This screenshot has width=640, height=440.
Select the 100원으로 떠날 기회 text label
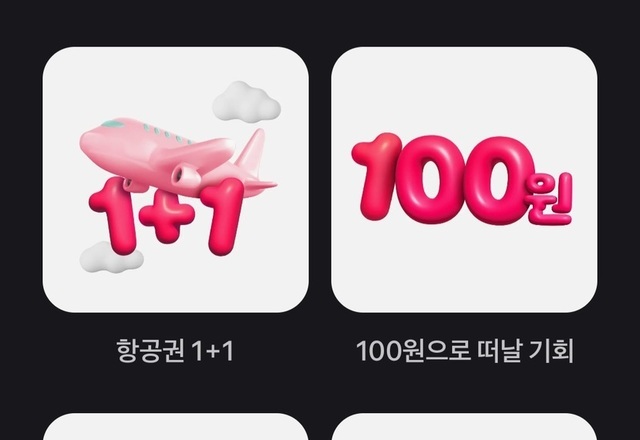tap(465, 351)
